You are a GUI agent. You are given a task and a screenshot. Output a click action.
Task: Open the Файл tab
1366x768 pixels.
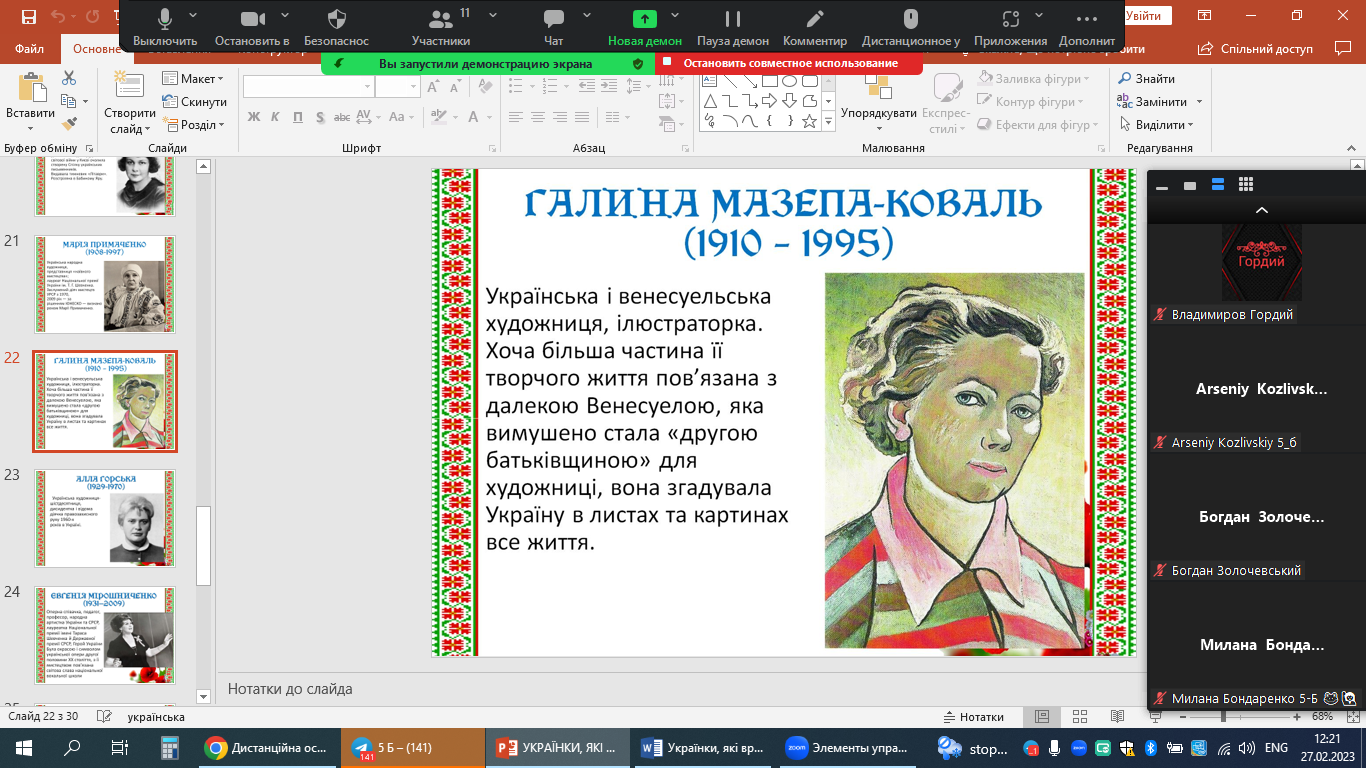pos(29,49)
